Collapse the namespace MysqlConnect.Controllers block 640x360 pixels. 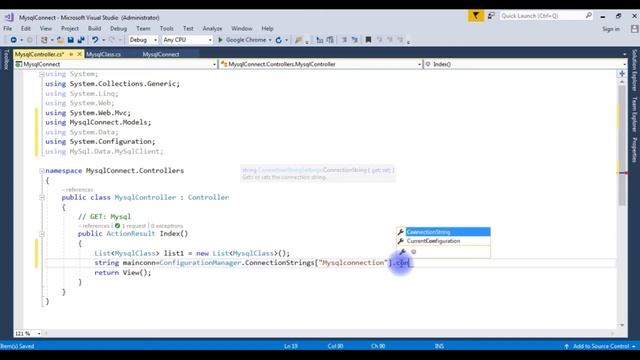[x=42, y=171]
